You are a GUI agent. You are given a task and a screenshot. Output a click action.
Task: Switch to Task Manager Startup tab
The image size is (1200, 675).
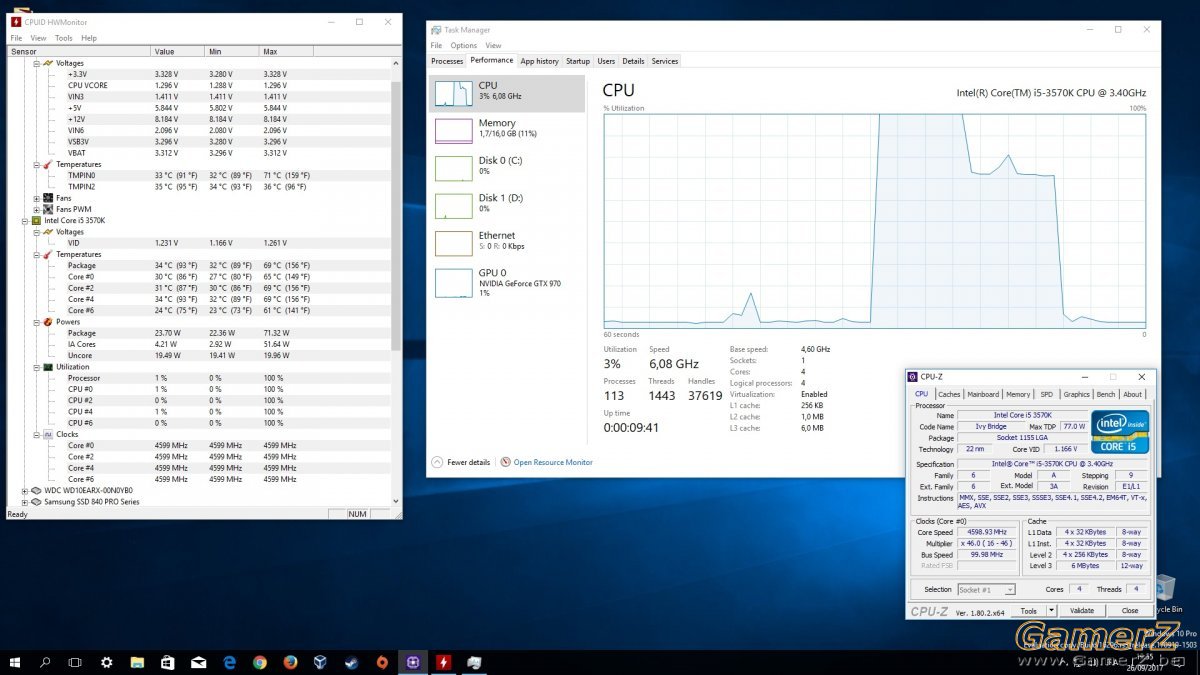click(x=578, y=61)
